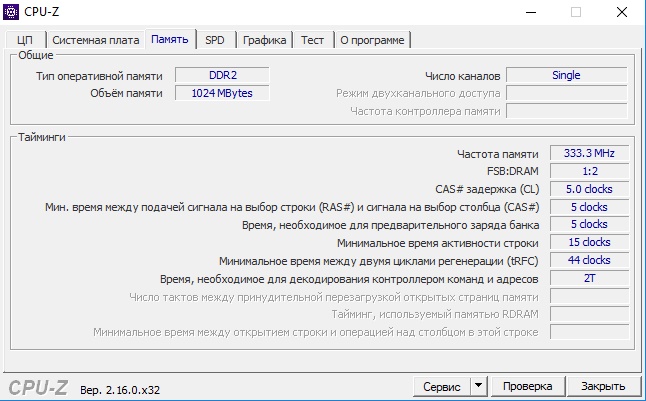
Task: Minimize the CPU-Z window
Action: pos(531,12)
